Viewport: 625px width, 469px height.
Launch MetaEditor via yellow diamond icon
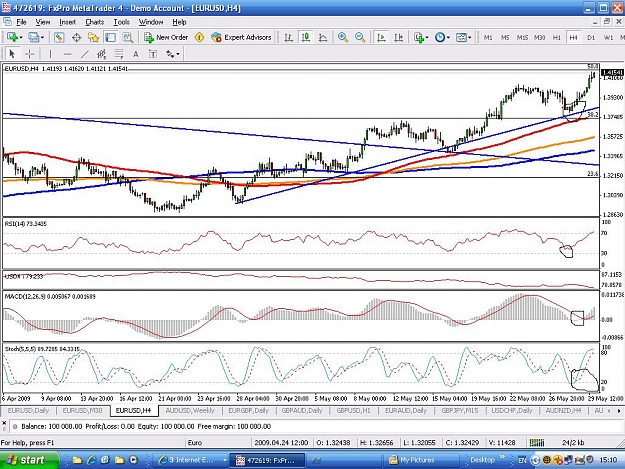click(x=199, y=37)
